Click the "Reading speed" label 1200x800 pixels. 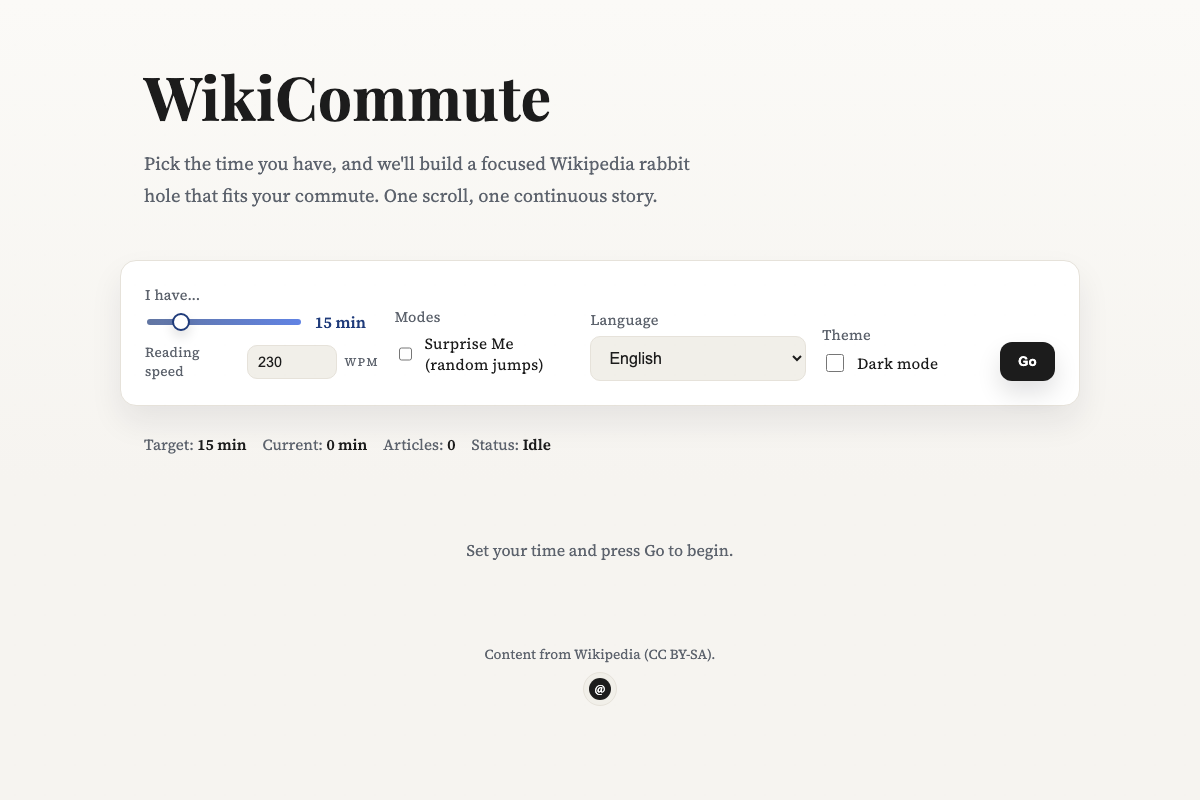(173, 362)
